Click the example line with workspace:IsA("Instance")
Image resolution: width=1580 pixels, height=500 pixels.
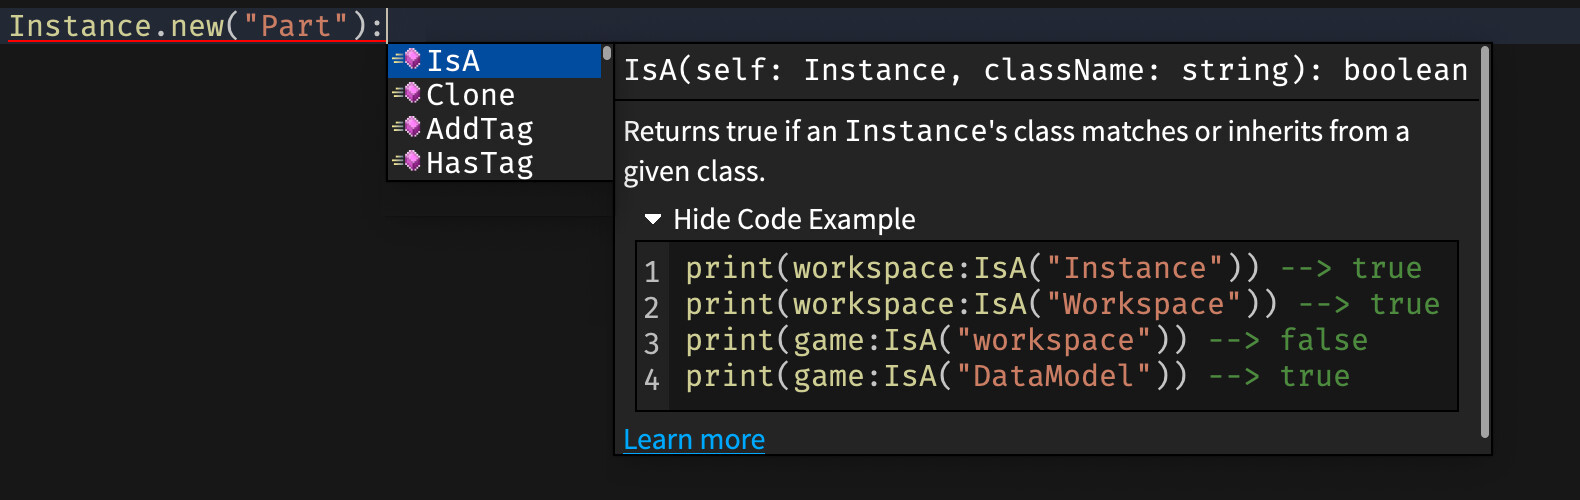[1052, 268]
